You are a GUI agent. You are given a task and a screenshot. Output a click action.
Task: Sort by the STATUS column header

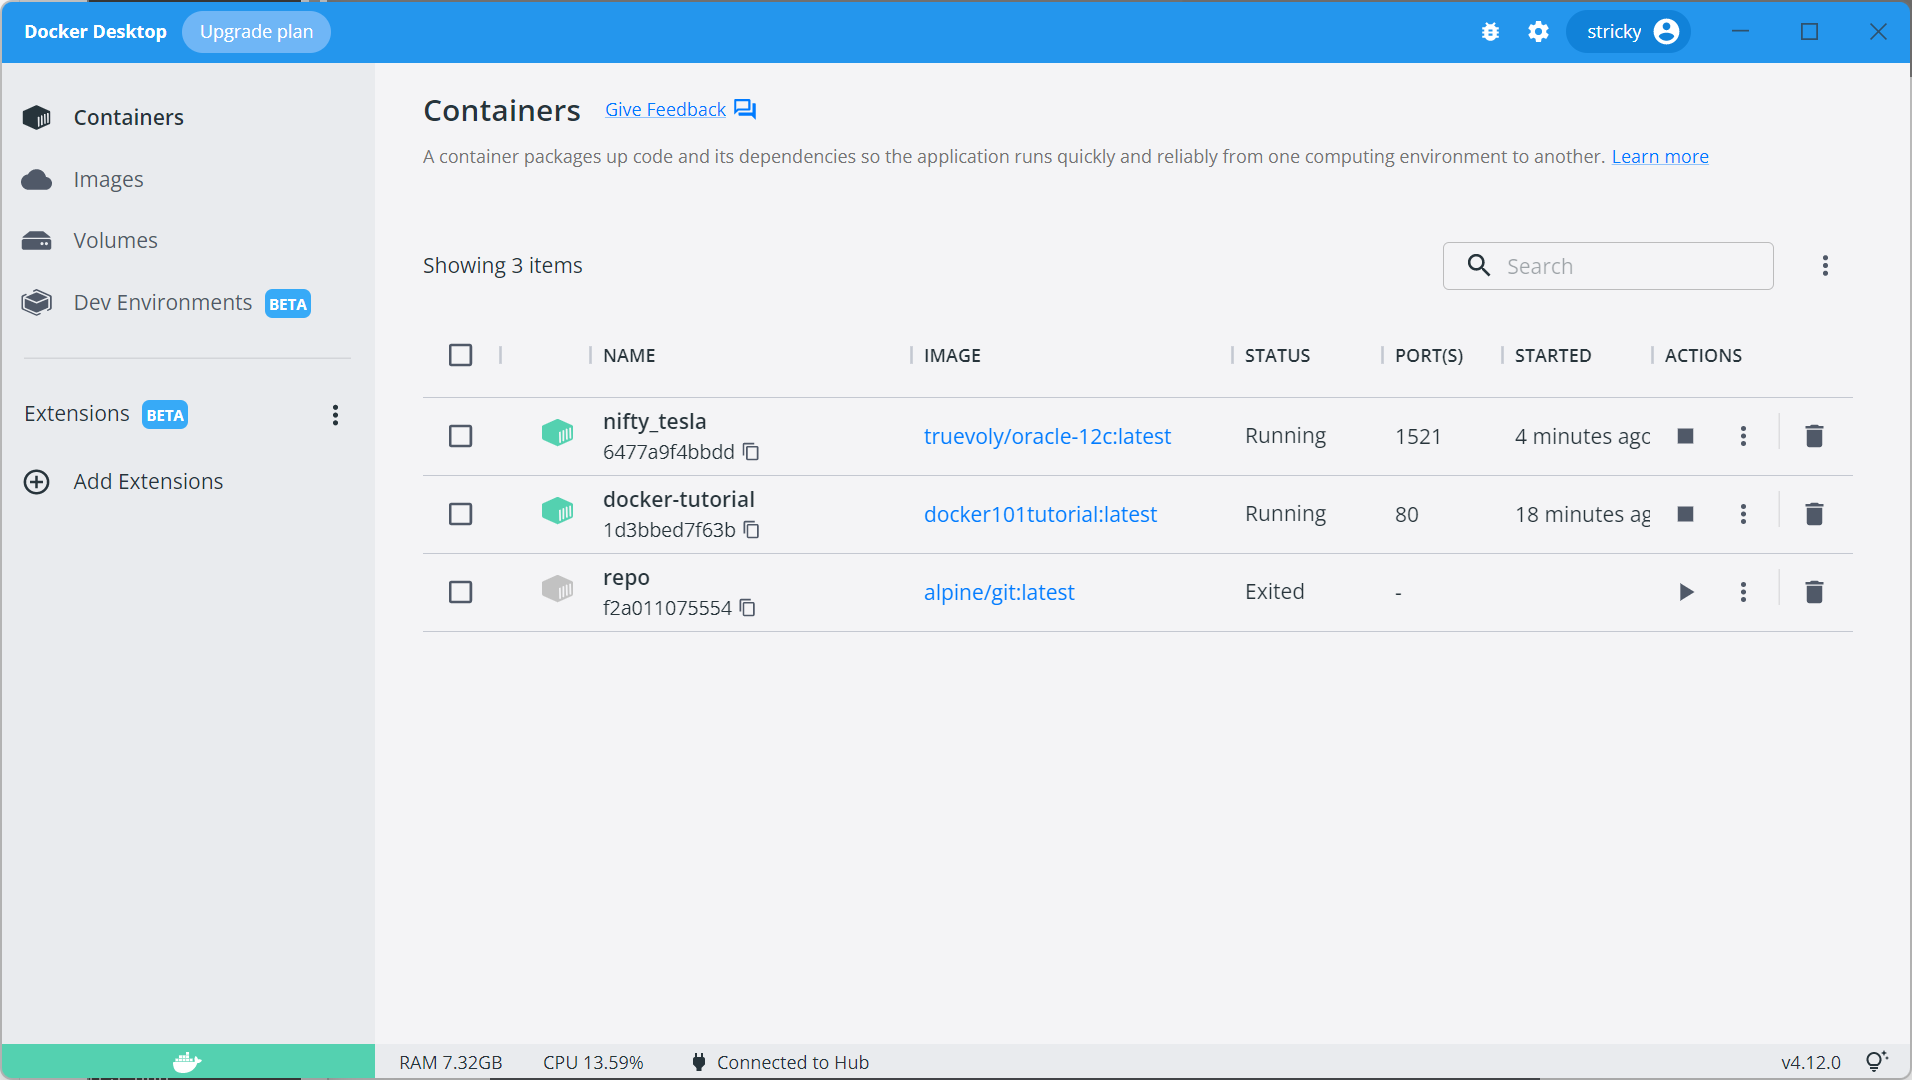pyautogui.click(x=1277, y=355)
